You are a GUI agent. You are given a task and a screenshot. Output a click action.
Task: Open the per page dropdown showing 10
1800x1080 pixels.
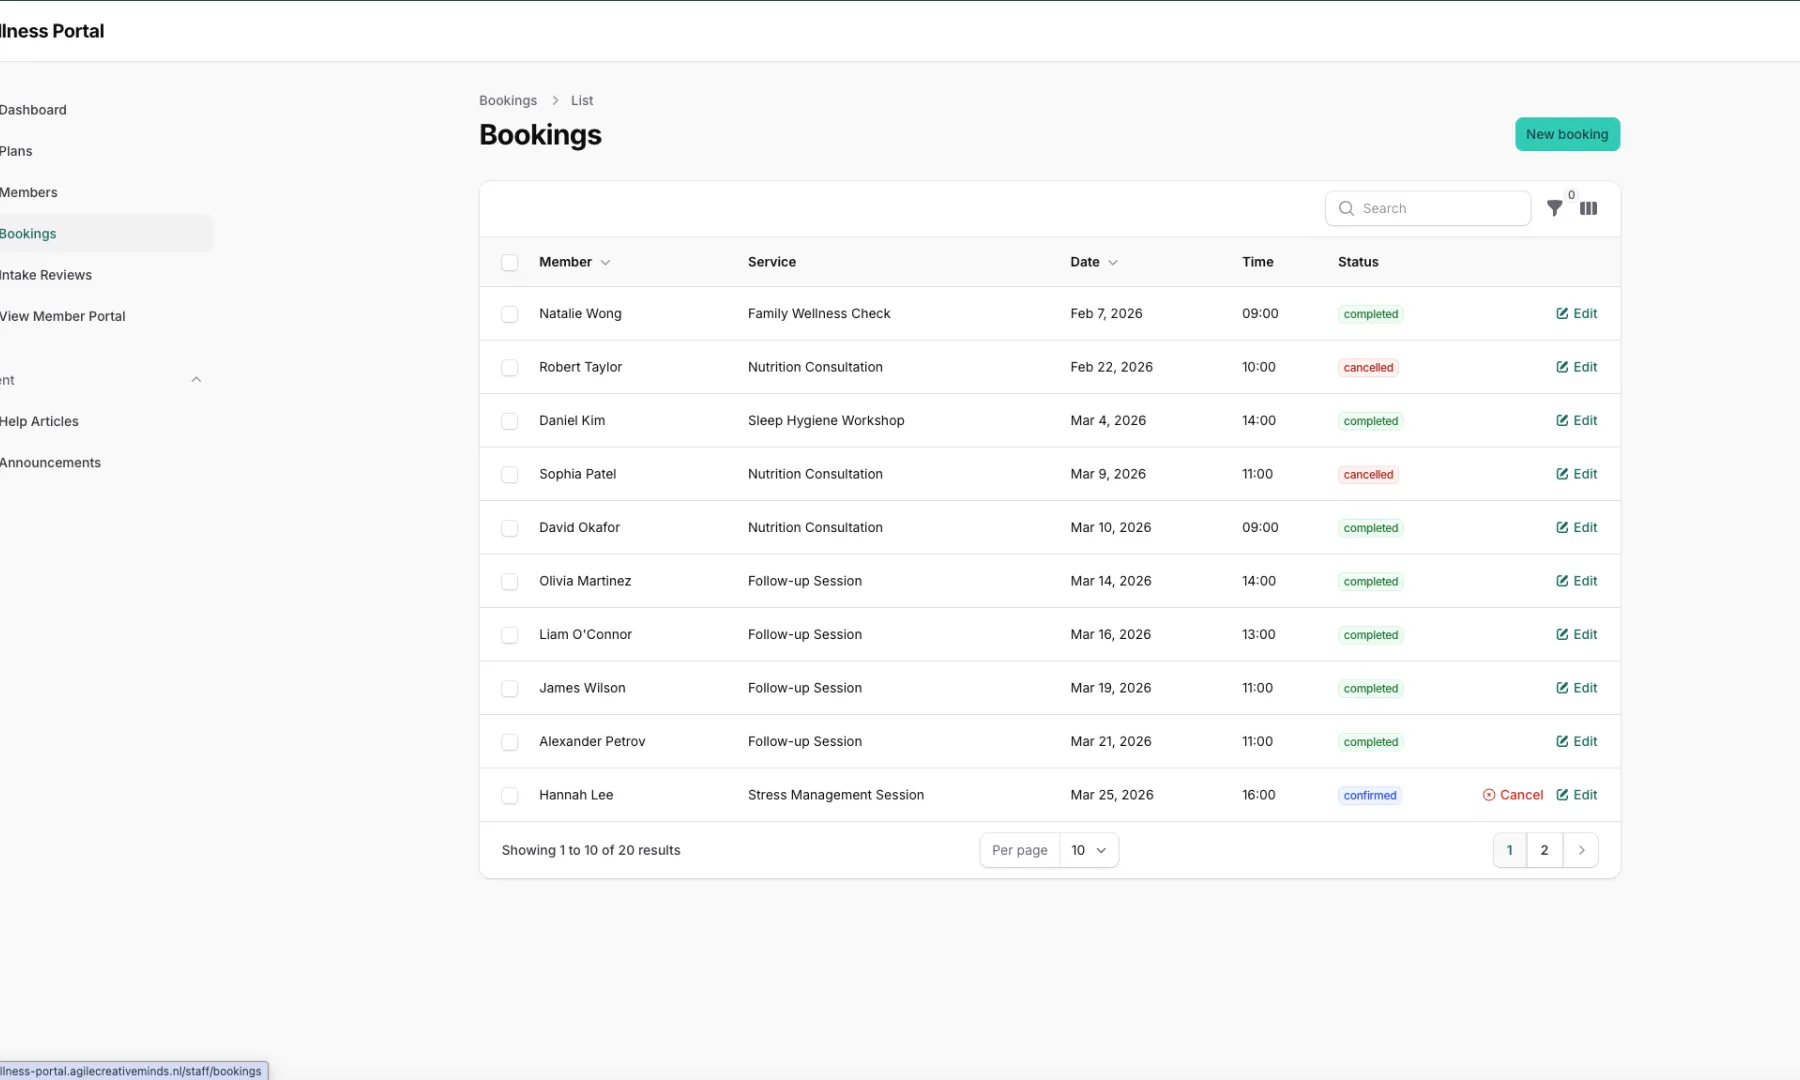1088,850
